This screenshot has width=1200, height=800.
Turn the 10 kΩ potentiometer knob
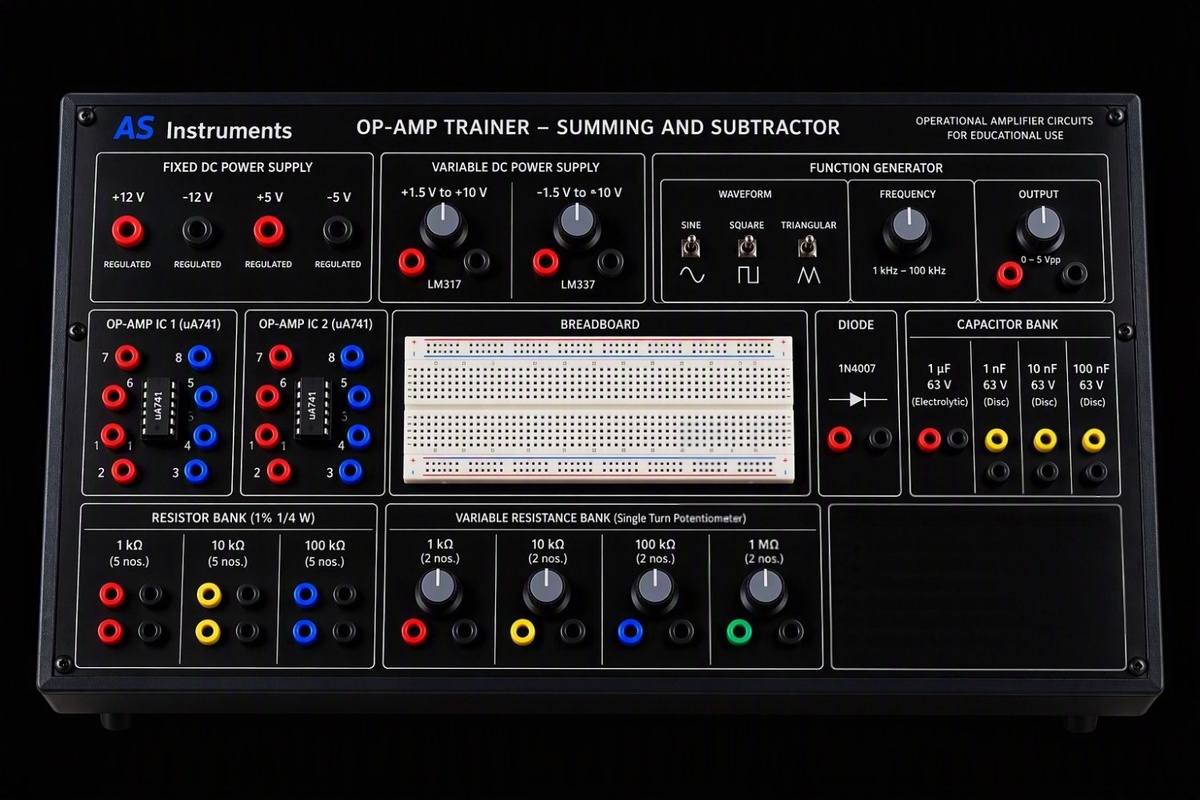pyautogui.click(x=547, y=590)
